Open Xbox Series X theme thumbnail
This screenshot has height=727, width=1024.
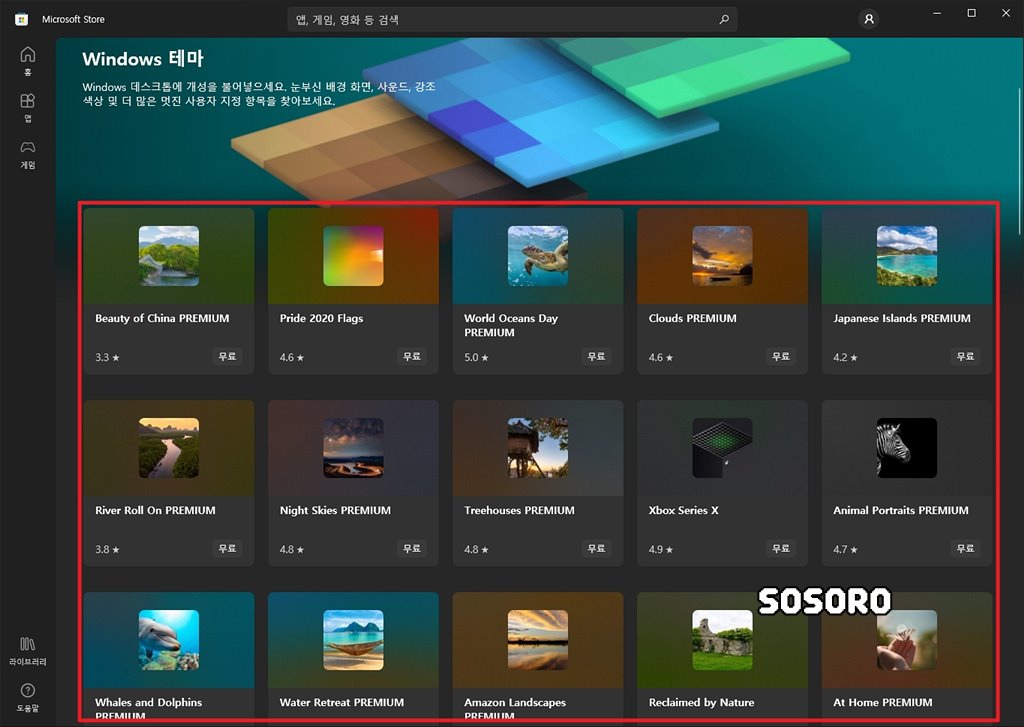[x=722, y=447]
